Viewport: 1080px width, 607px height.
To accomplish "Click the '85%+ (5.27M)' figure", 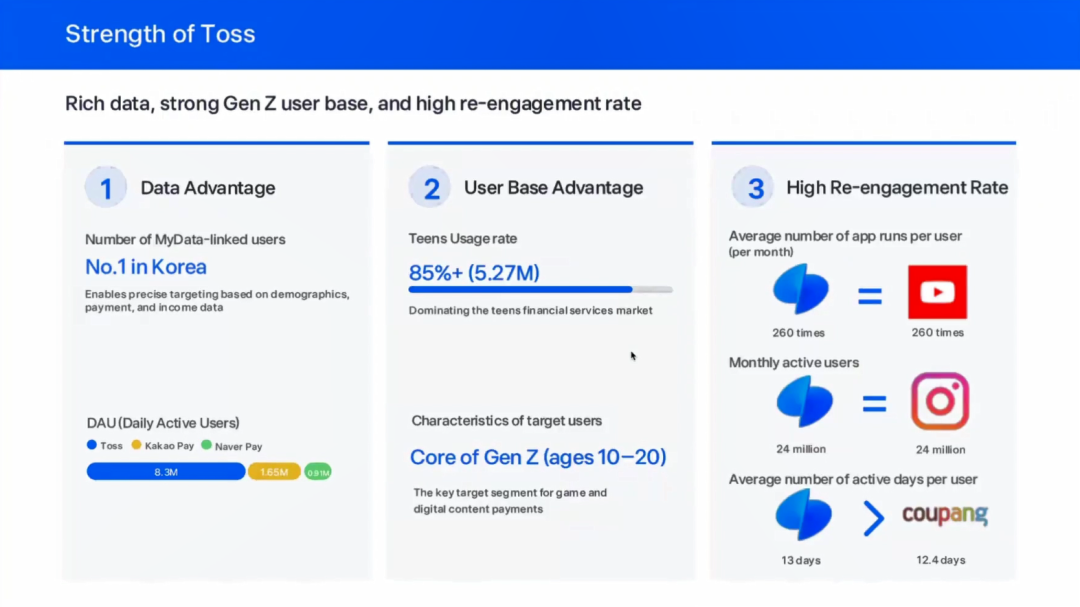I will (474, 273).
